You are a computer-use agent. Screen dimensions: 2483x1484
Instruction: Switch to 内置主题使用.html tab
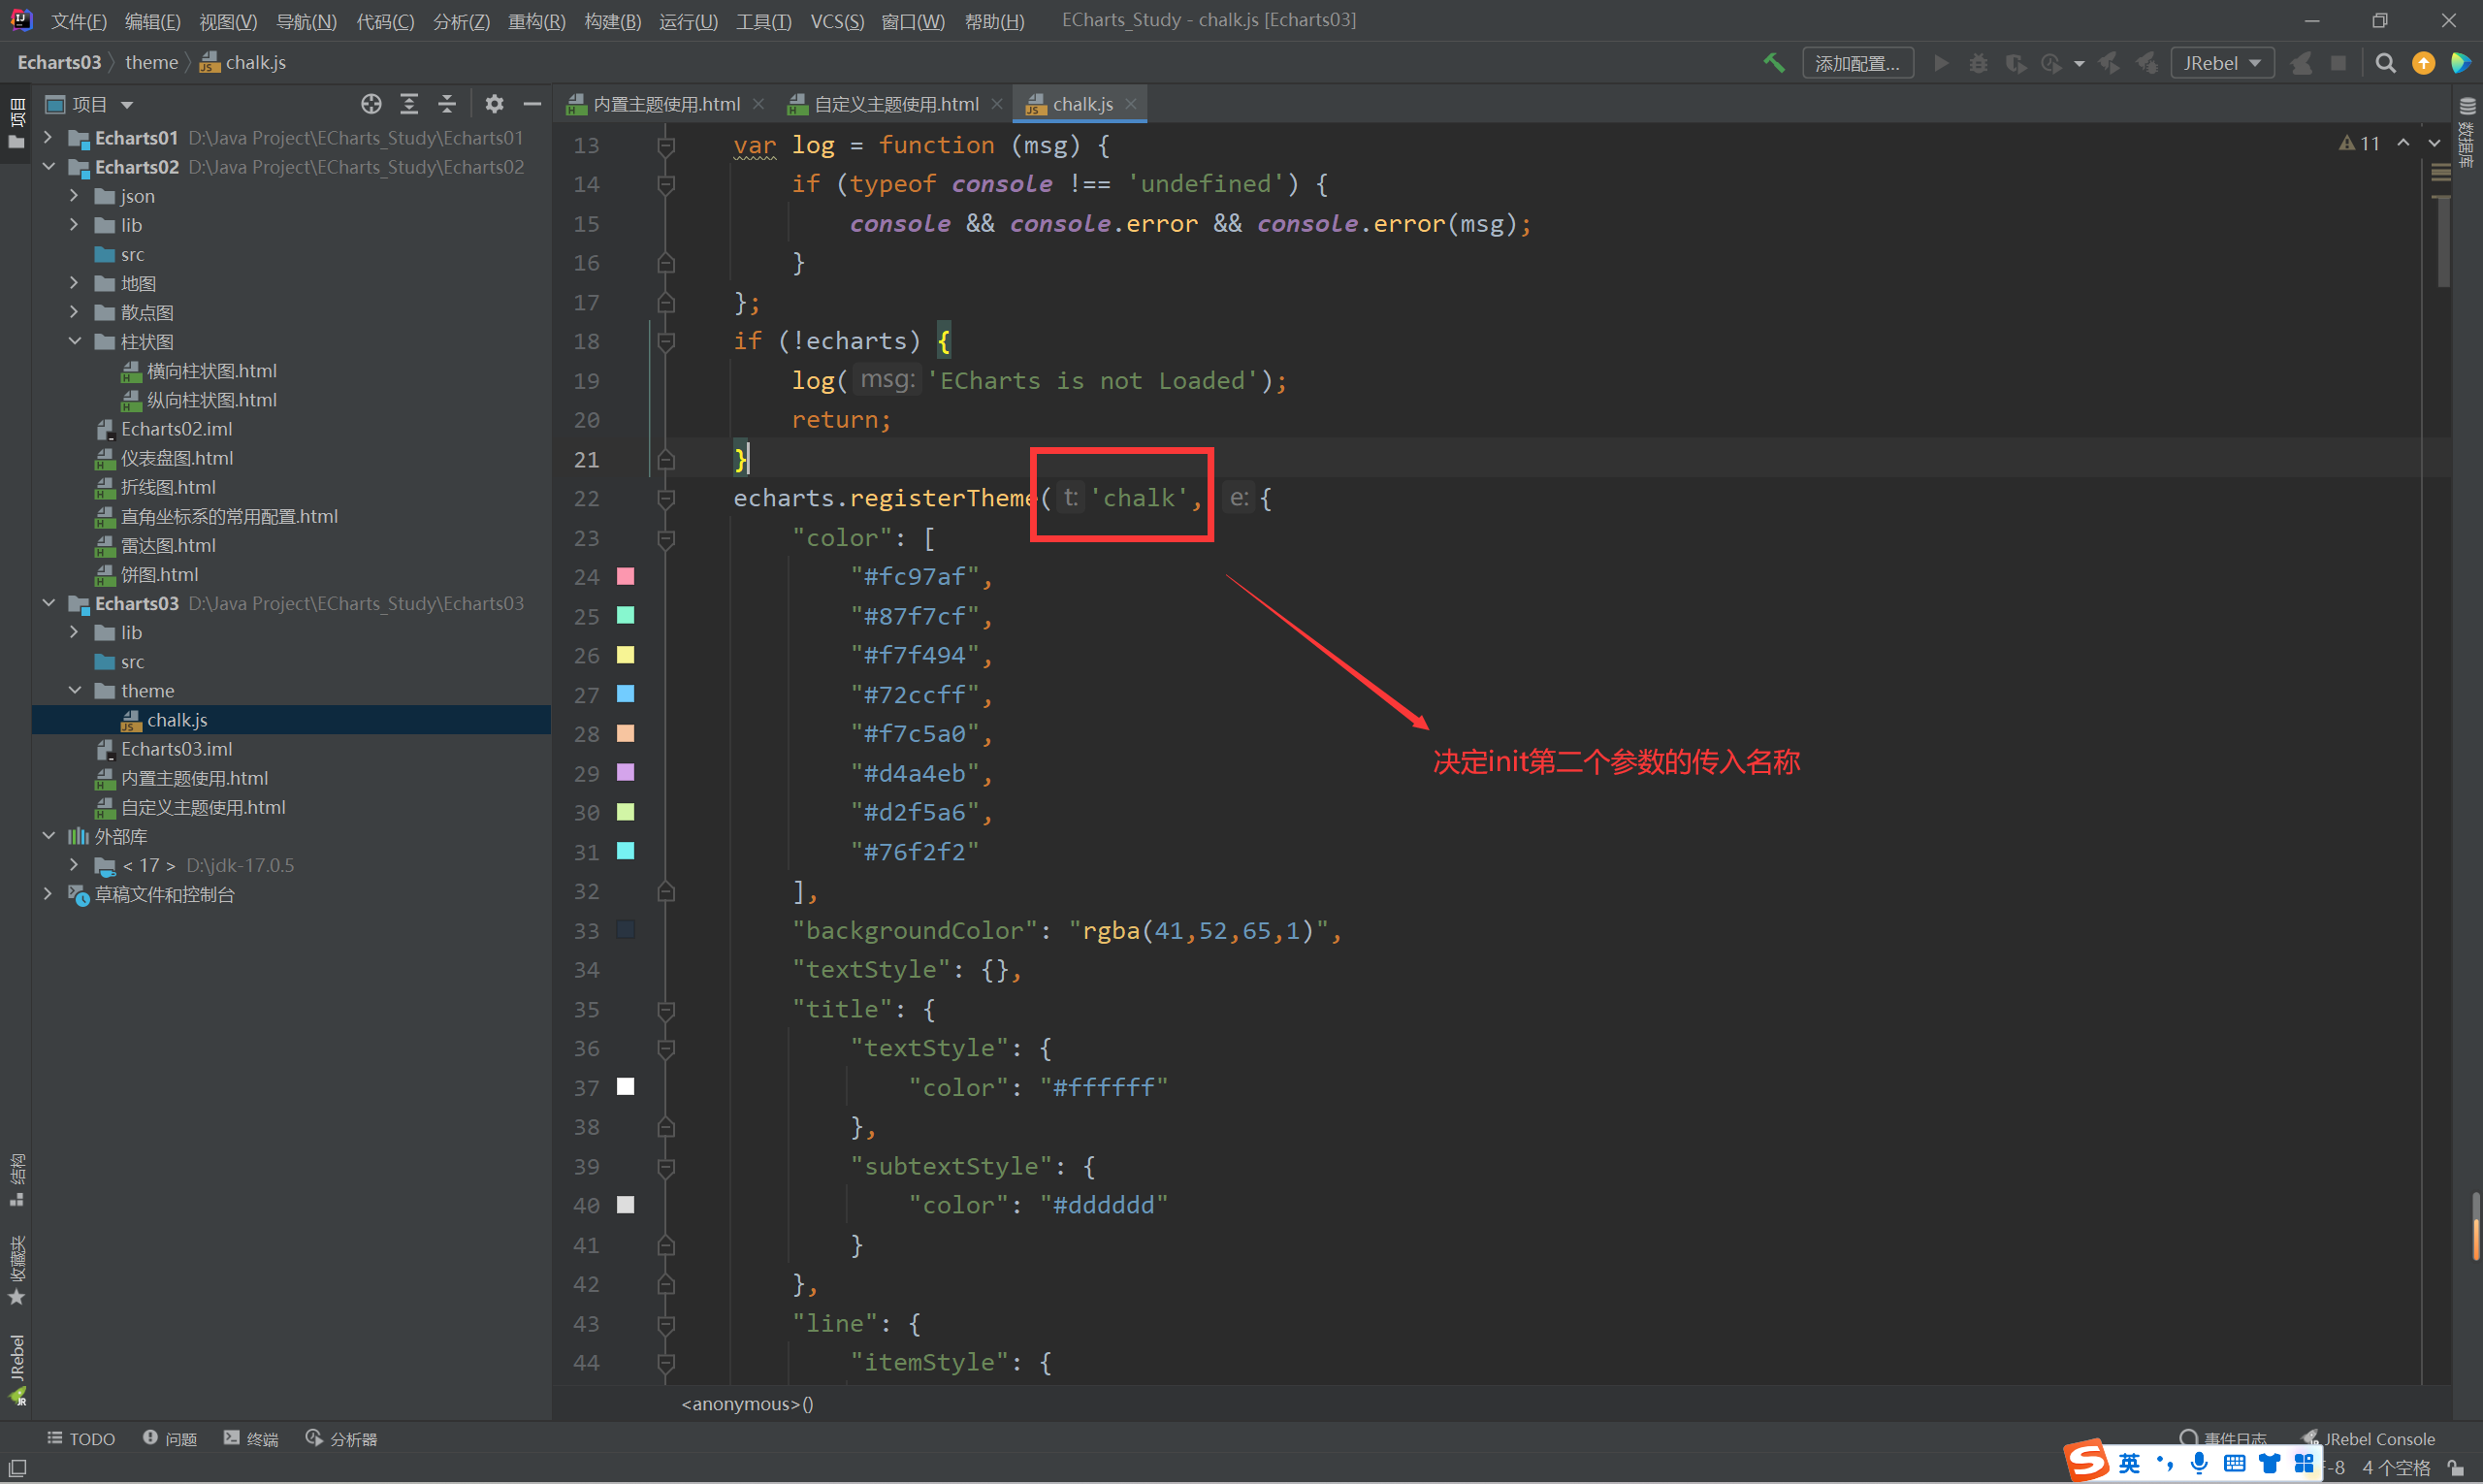click(x=666, y=104)
